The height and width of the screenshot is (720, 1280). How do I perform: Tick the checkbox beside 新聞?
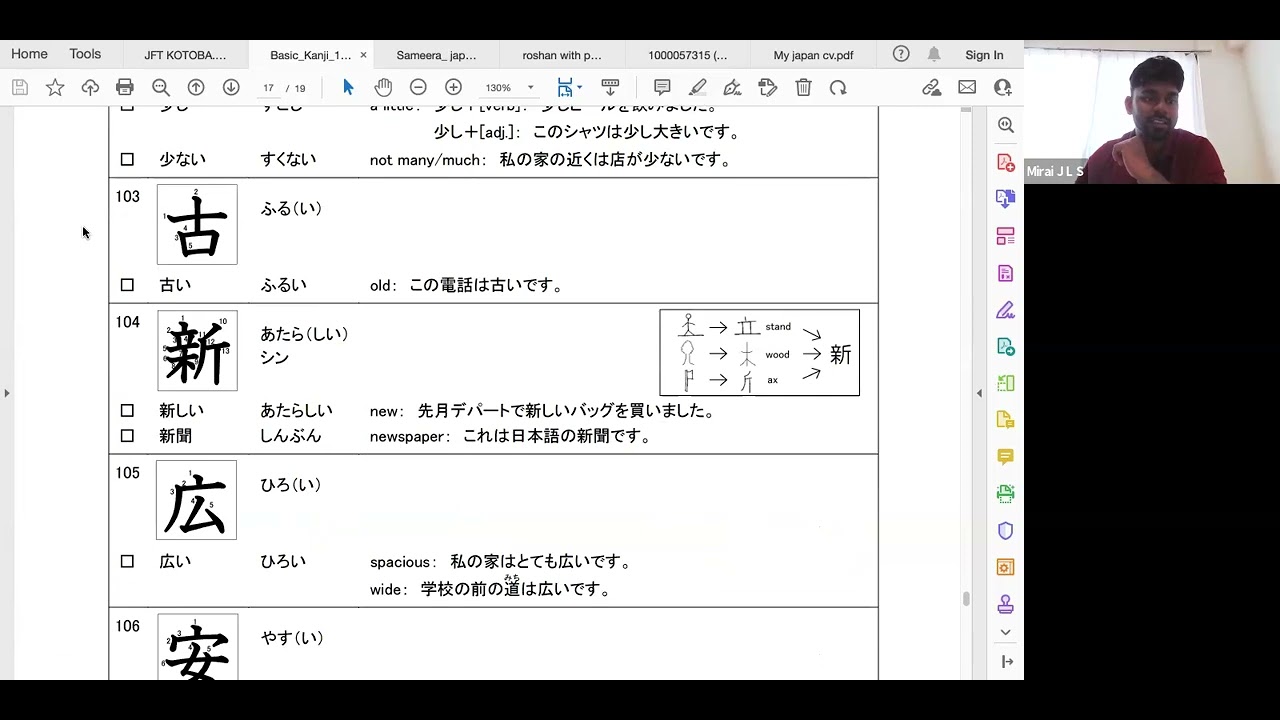click(127, 436)
